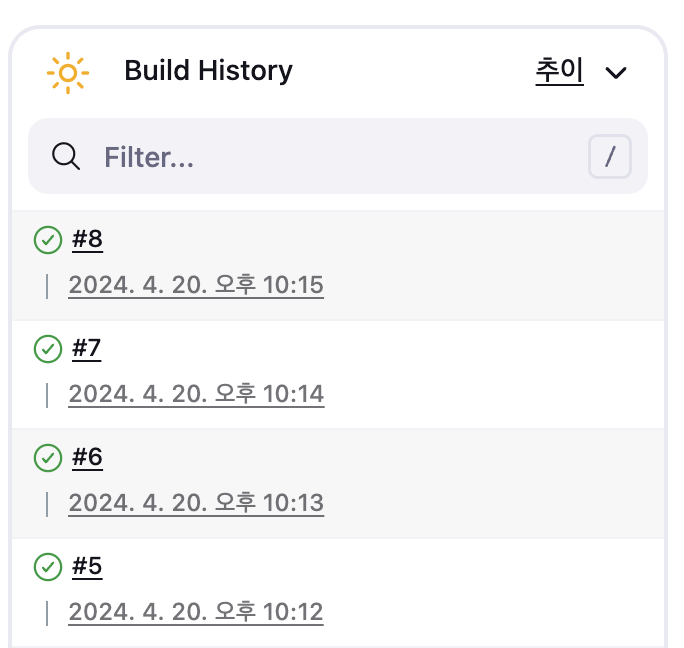Expand the chevron next to 추이

(x=617, y=72)
